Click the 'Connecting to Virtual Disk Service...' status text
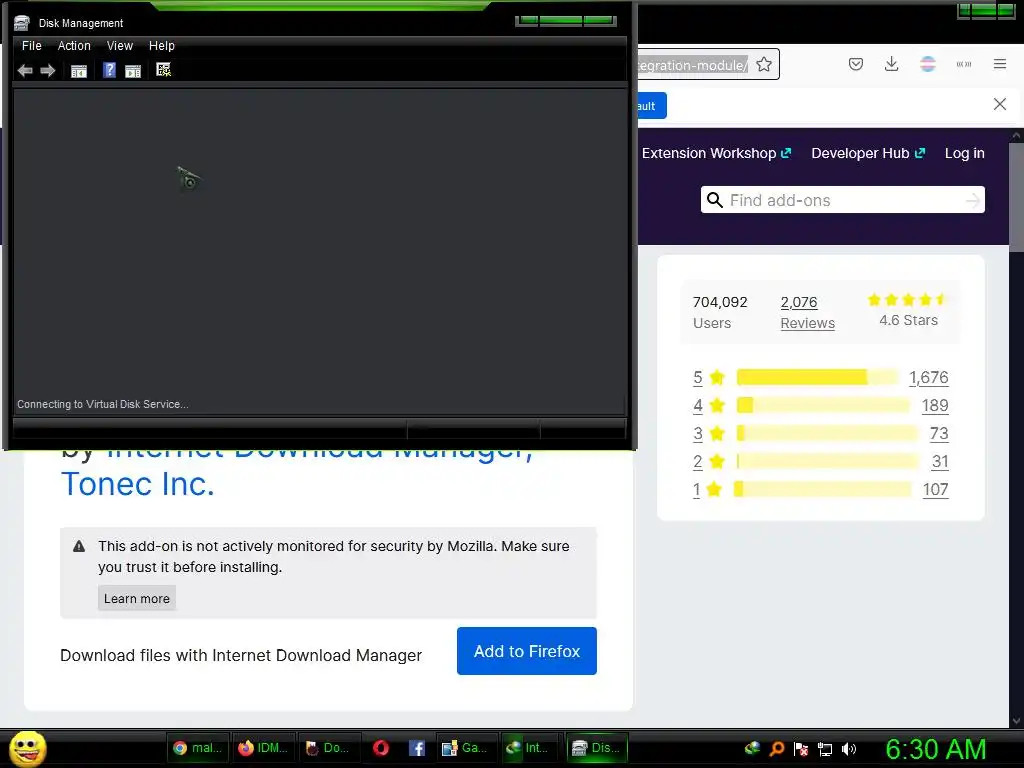Viewport: 1024px width, 768px height. point(103,404)
